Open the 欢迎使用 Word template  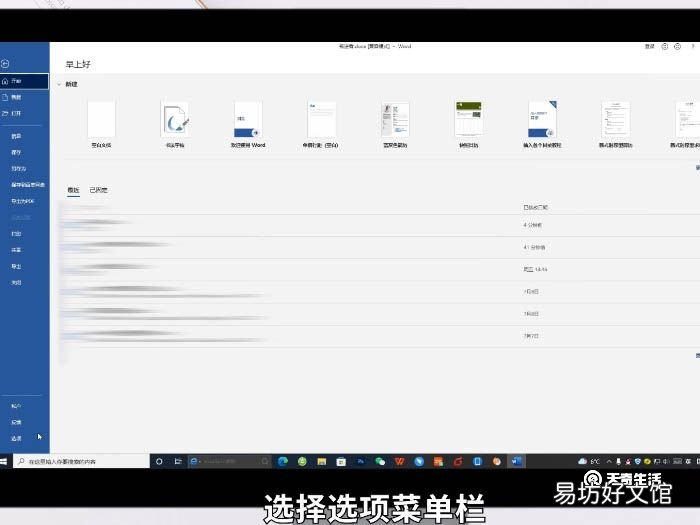click(x=248, y=124)
